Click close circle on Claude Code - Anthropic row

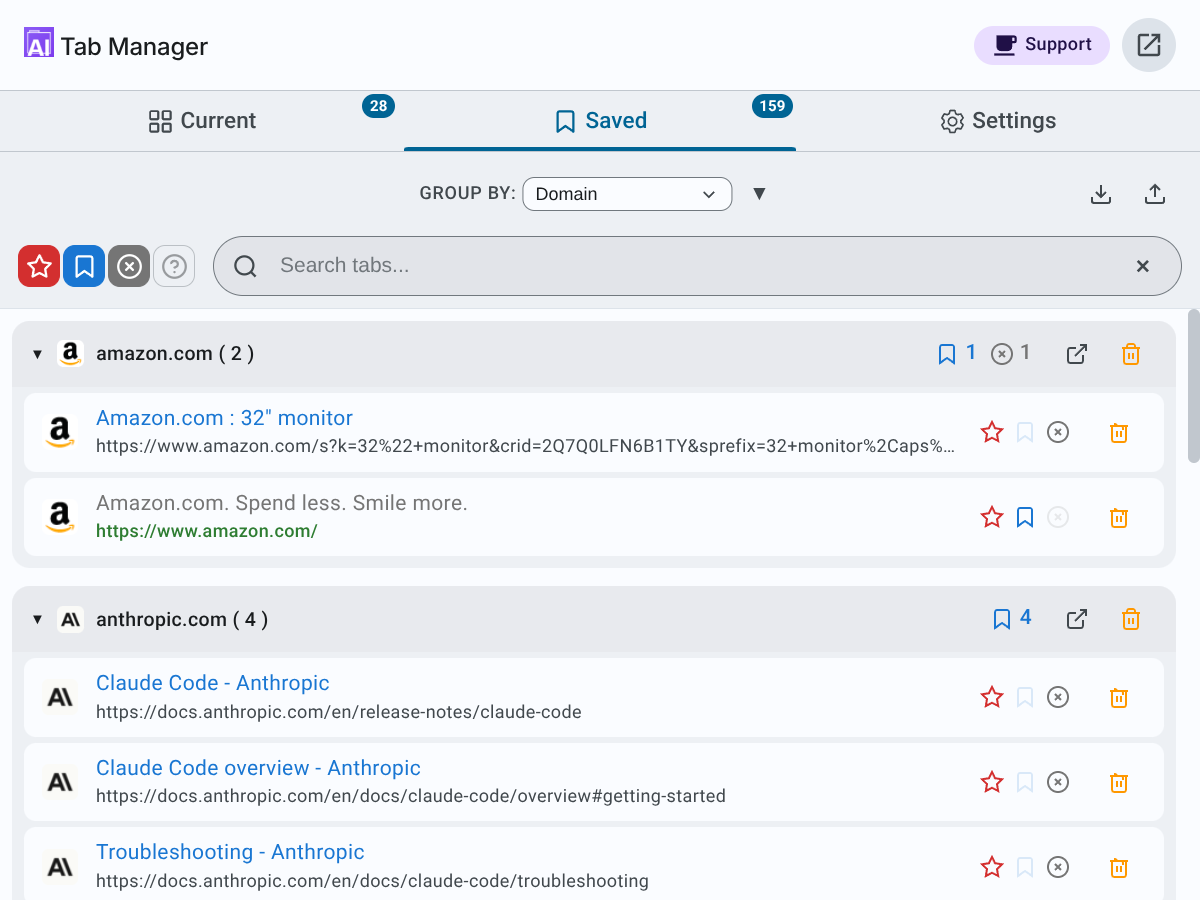coord(1058,697)
